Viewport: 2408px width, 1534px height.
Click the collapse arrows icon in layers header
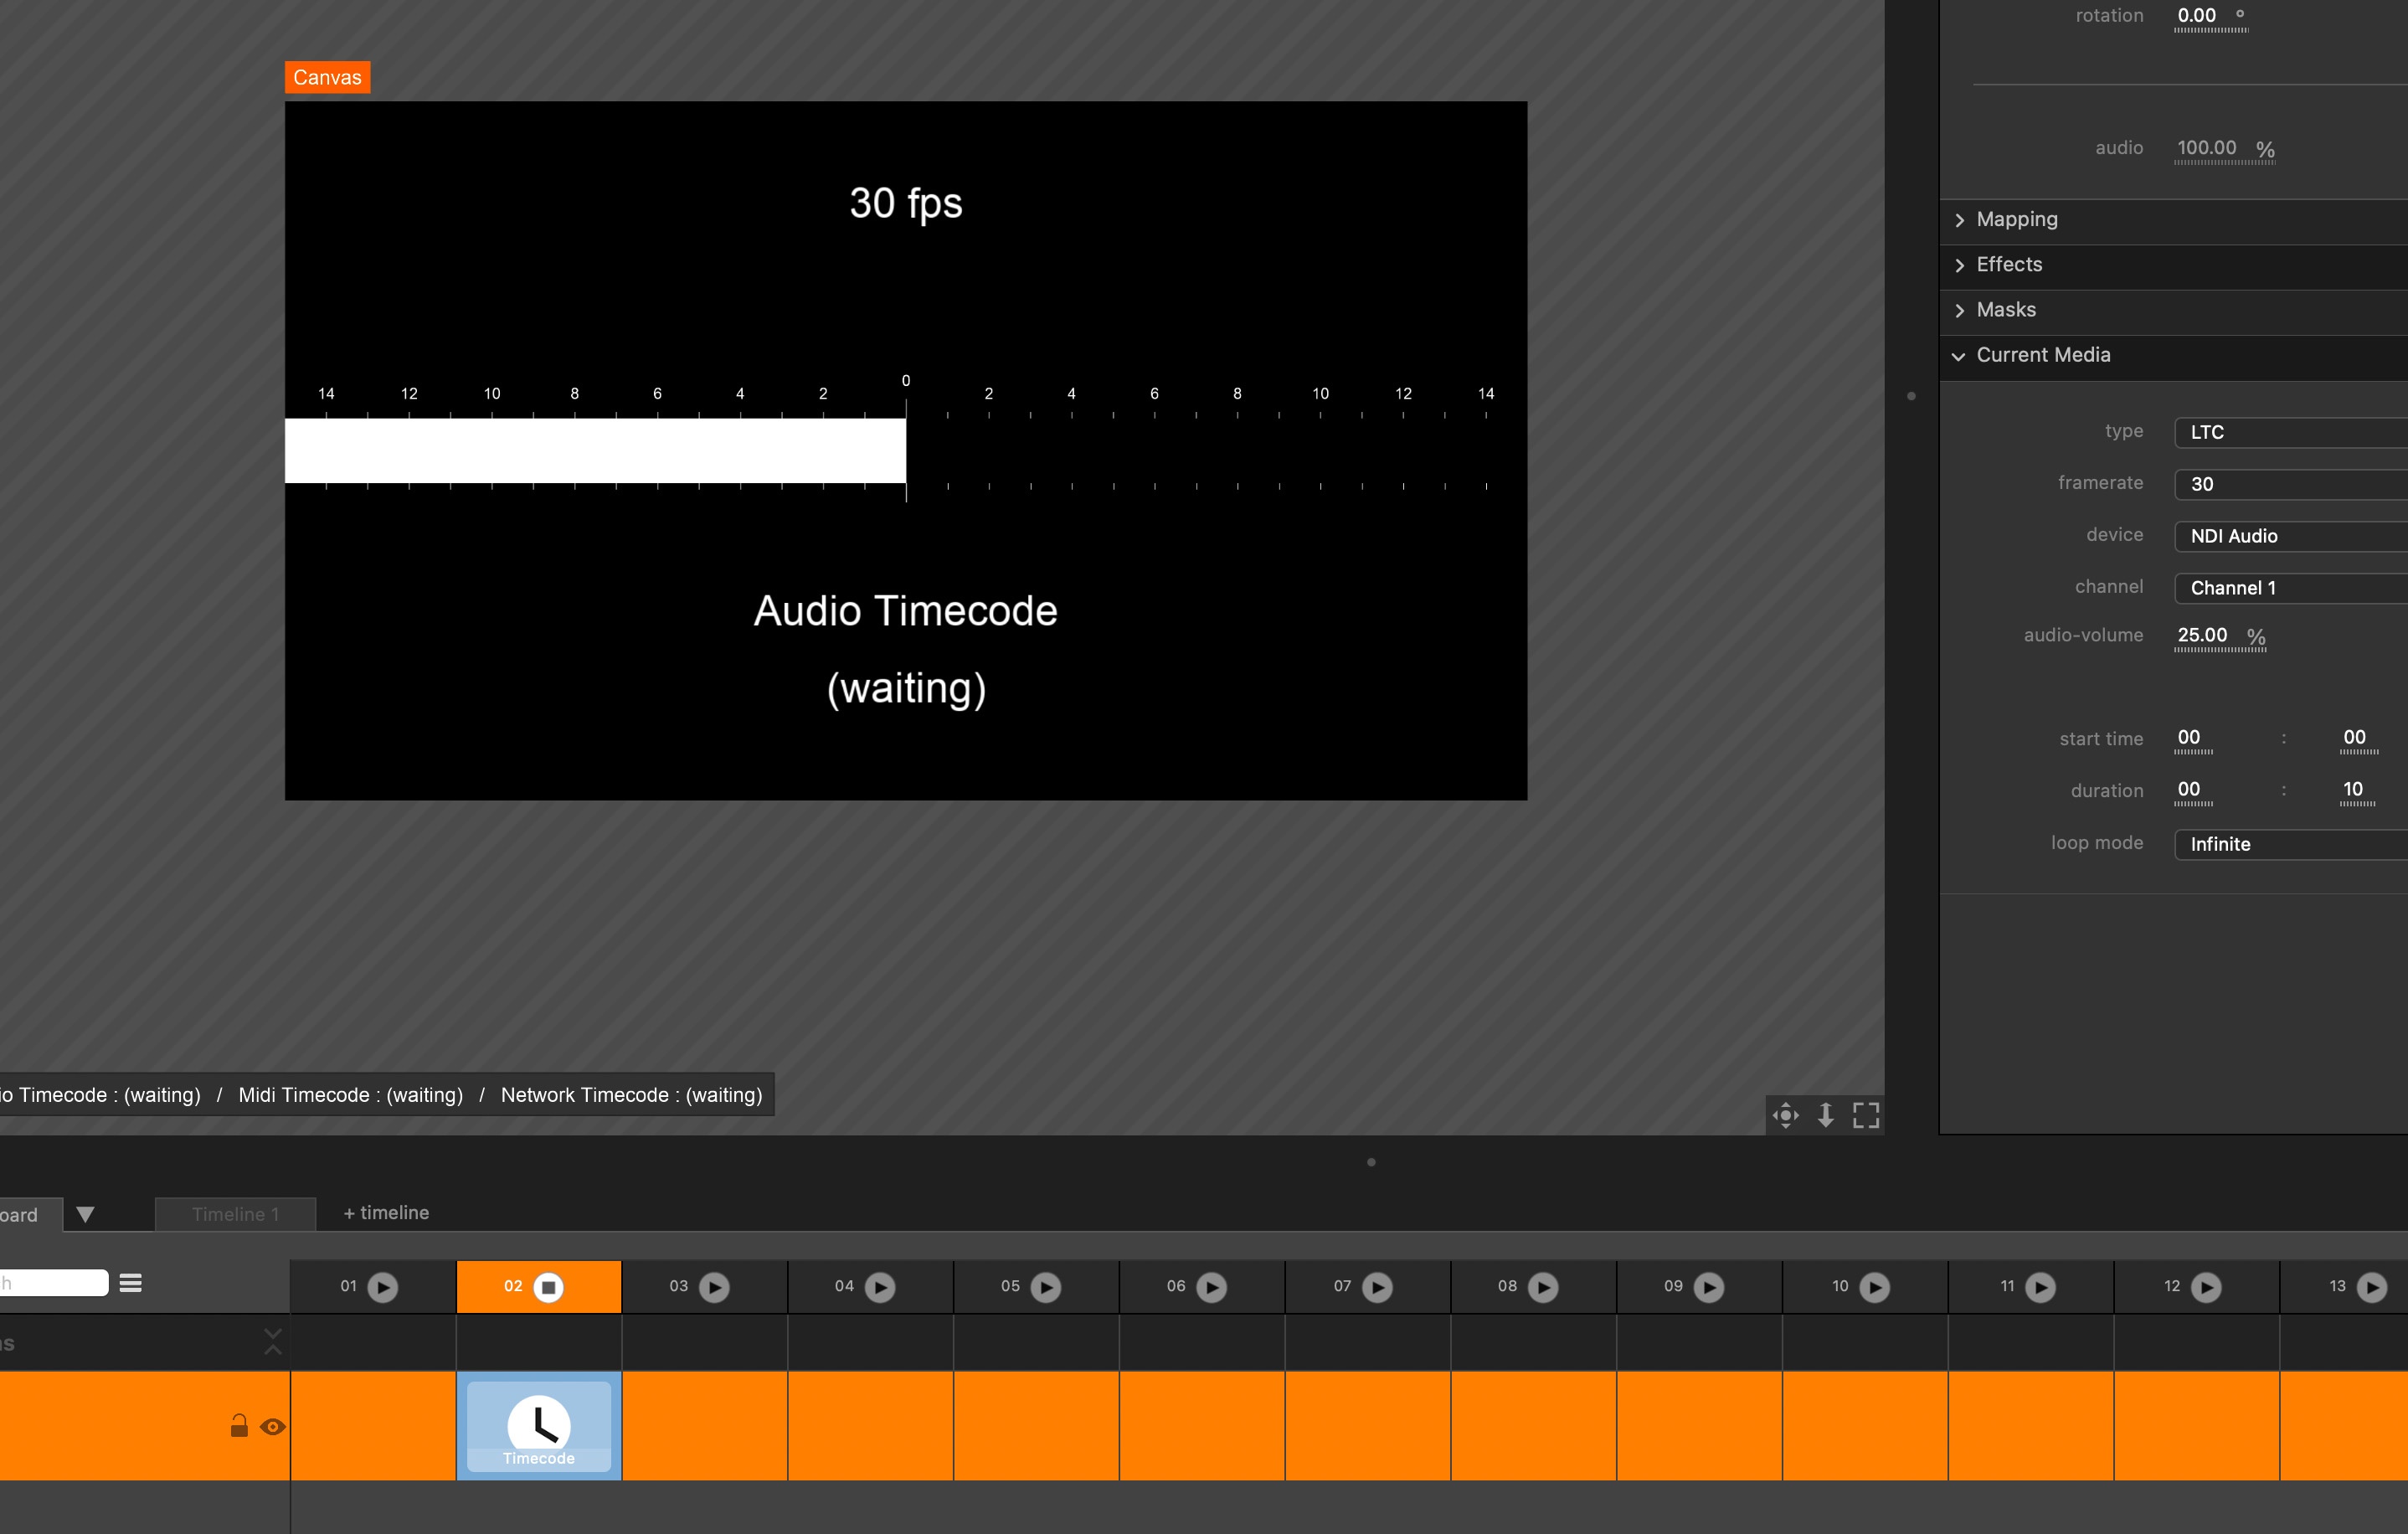(272, 1342)
